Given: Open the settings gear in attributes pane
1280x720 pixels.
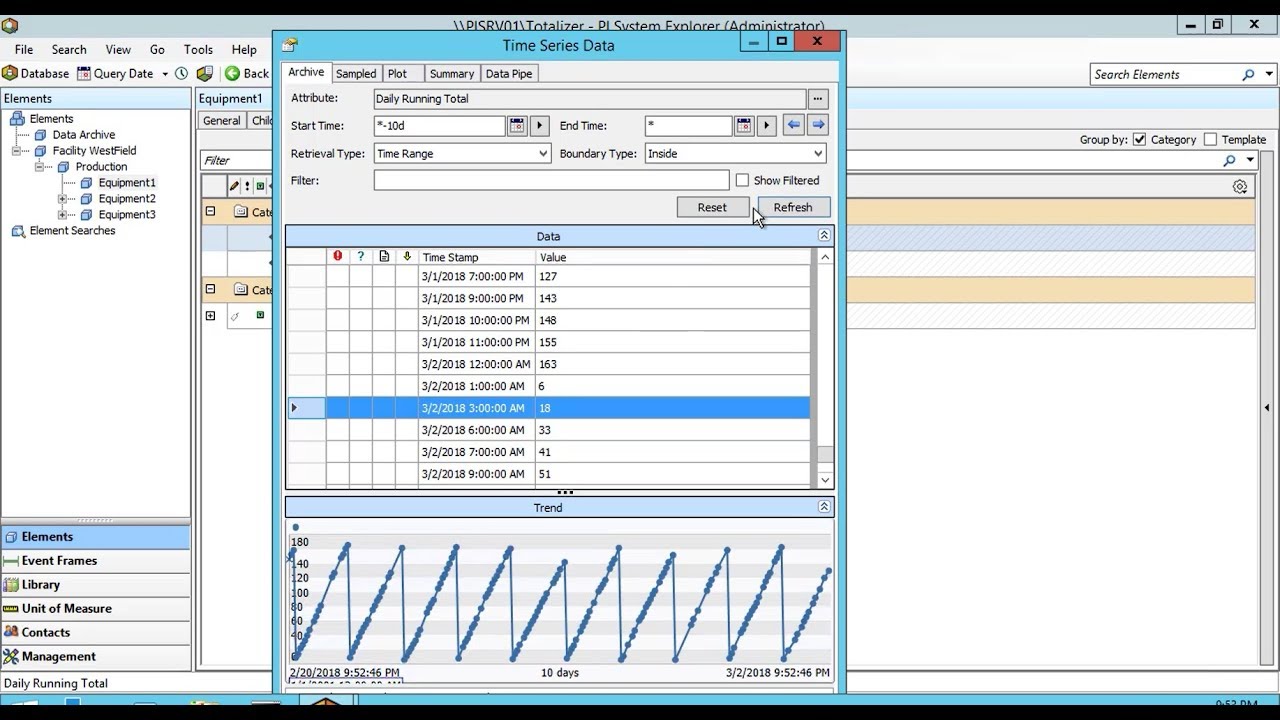Looking at the screenshot, I should pyautogui.click(x=1240, y=187).
